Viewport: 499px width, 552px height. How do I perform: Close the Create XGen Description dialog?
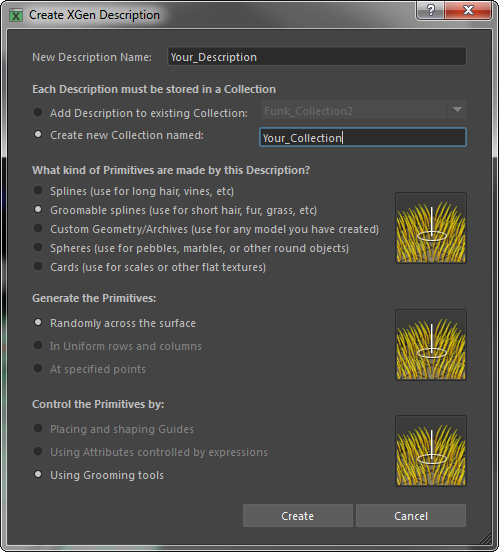click(468, 10)
